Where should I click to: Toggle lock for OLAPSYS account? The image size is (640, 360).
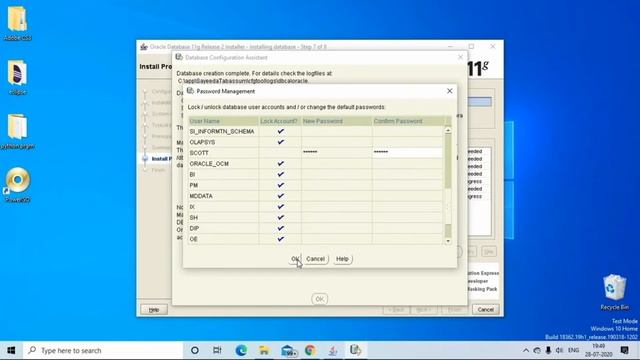pos(280,142)
